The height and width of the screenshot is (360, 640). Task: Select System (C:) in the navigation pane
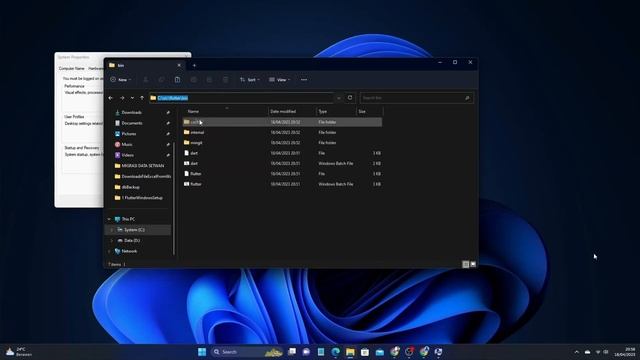click(x=134, y=230)
